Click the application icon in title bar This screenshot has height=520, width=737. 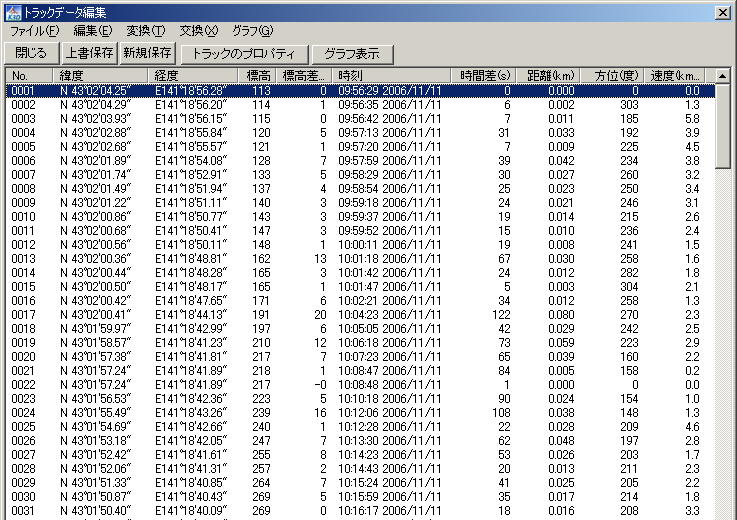[11, 12]
